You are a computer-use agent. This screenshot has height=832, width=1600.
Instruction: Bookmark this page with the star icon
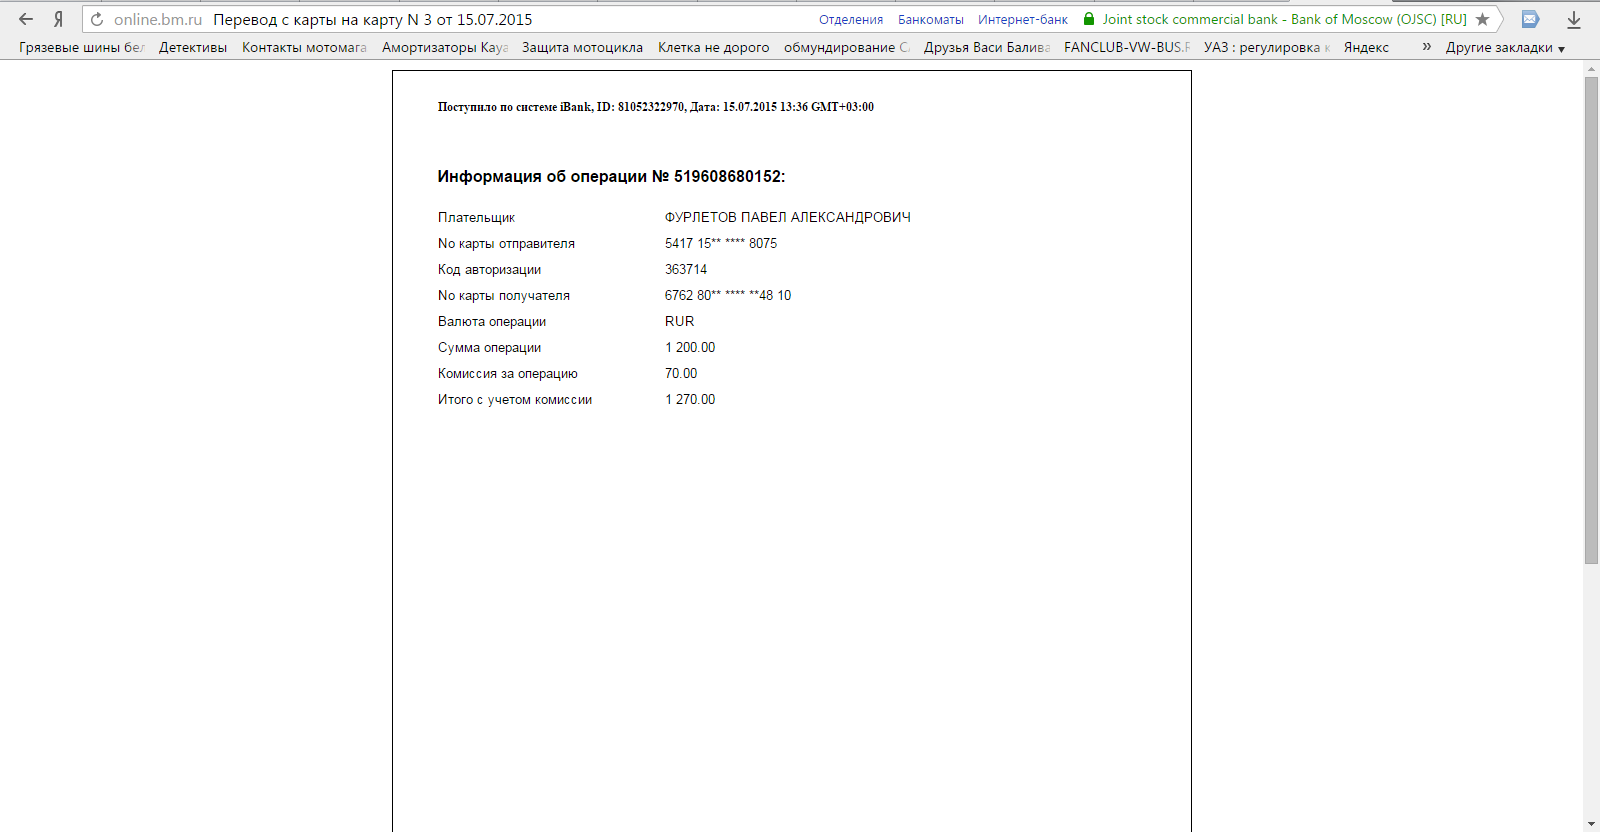(1483, 19)
